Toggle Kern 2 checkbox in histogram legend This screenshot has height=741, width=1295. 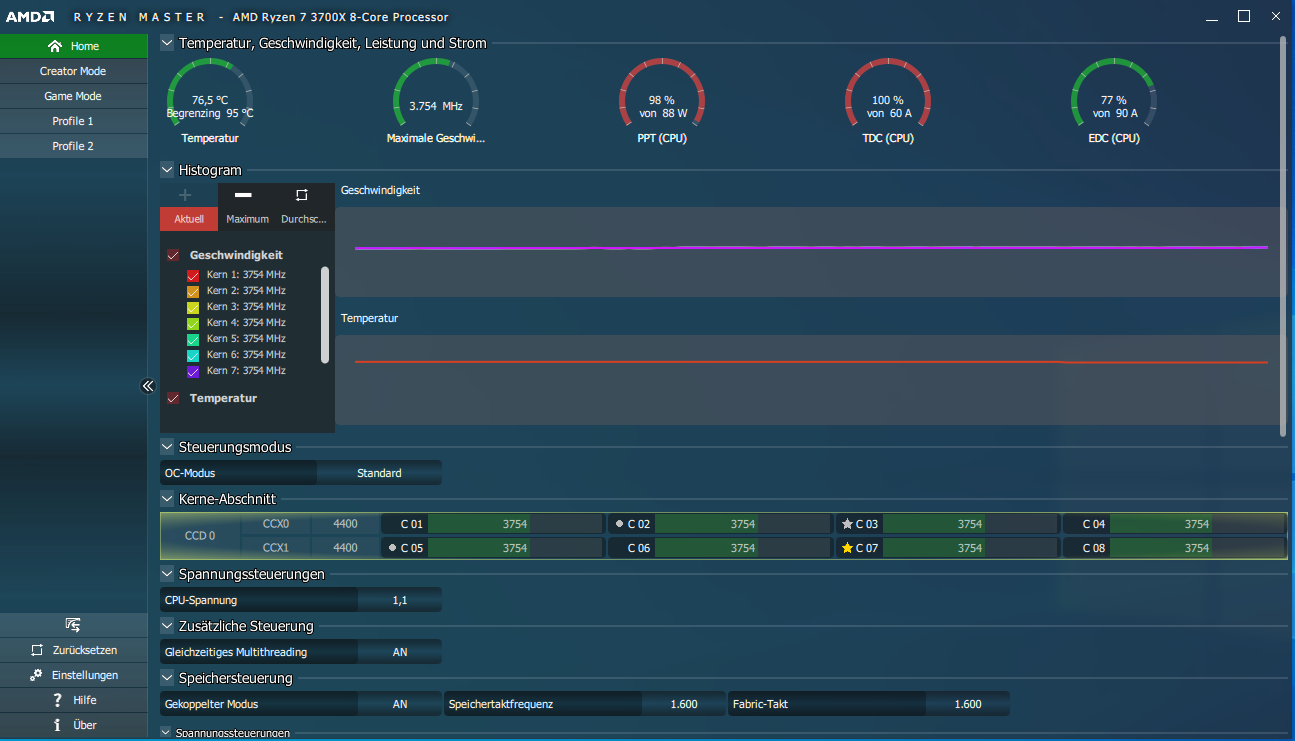pos(193,291)
